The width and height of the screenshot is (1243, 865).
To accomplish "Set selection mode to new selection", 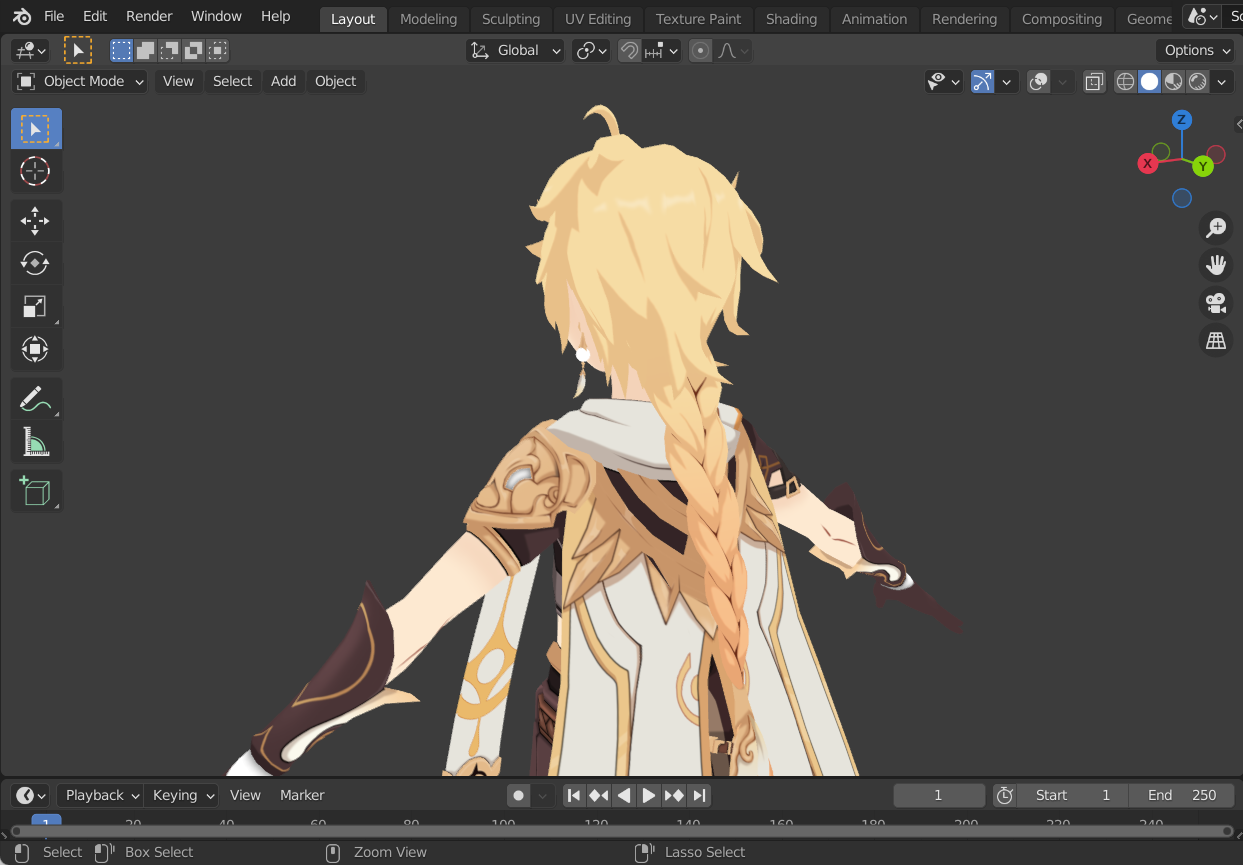I will pos(121,50).
